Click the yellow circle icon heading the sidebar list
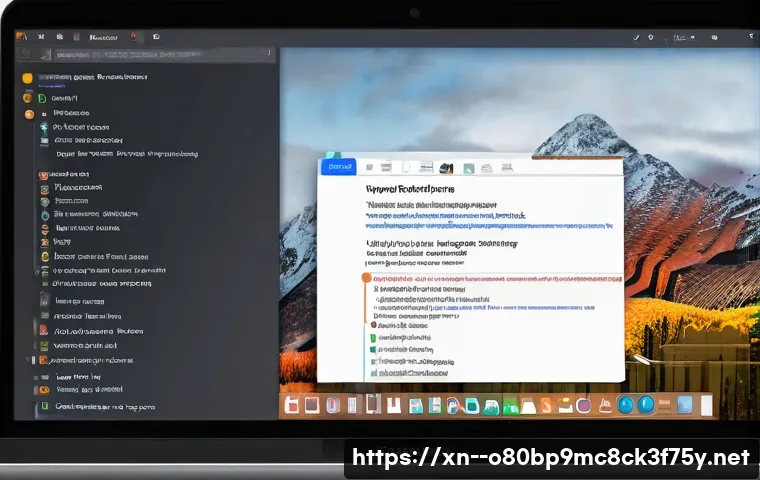Image resolution: width=760 pixels, height=480 pixels. tap(27, 77)
